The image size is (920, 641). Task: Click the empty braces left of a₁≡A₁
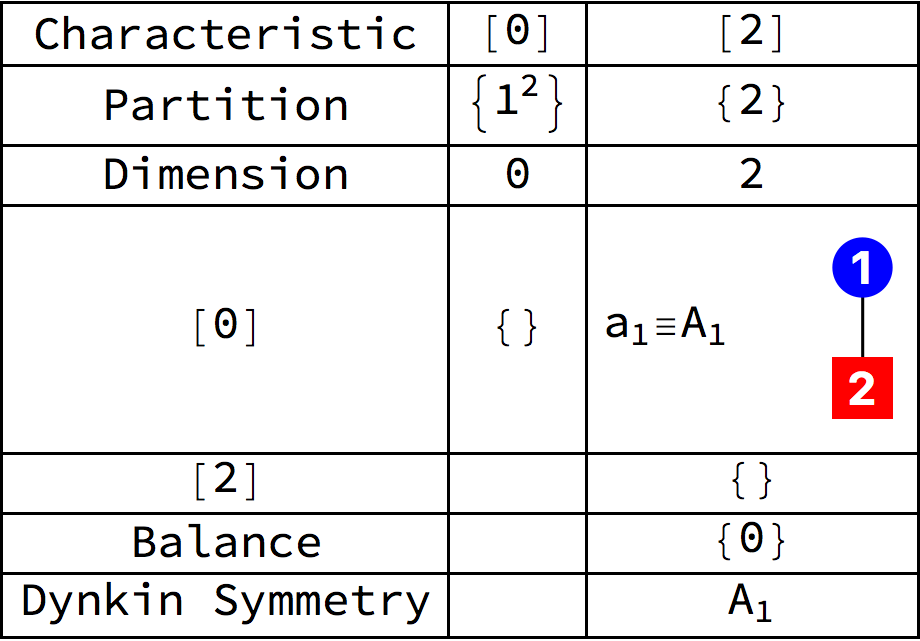[517, 327]
